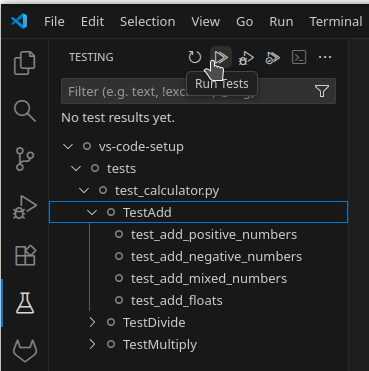The image size is (369, 371).
Task: Open the Go menu
Action: (x=245, y=22)
